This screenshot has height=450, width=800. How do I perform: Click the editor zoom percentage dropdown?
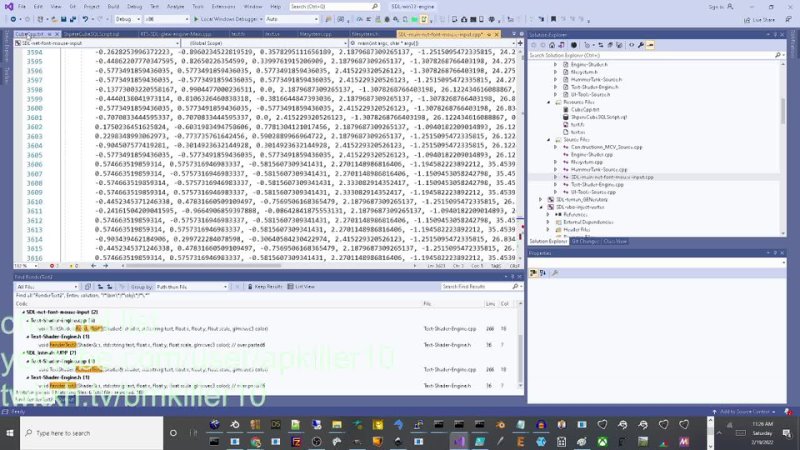click(x=26, y=266)
